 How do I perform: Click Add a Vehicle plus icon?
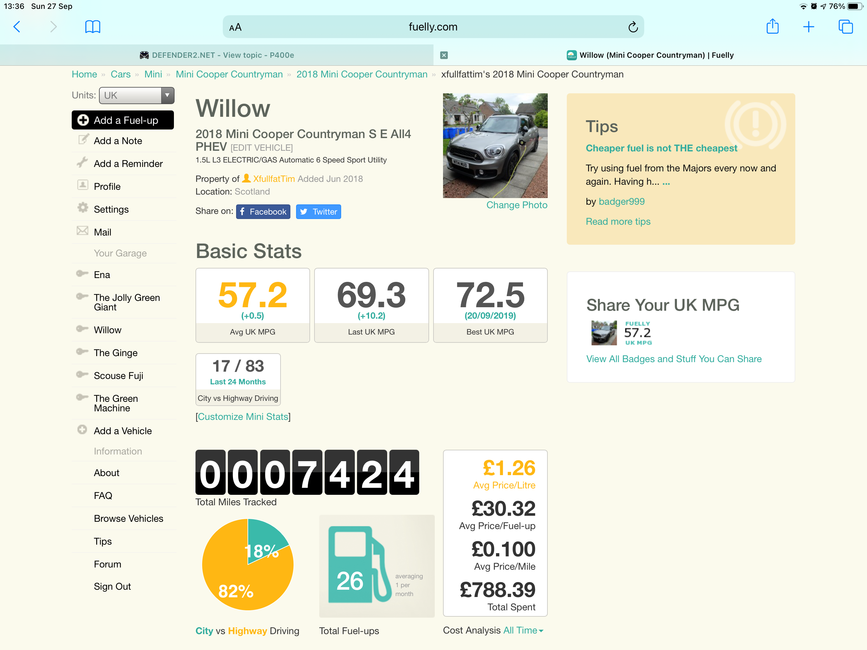[82, 429]
